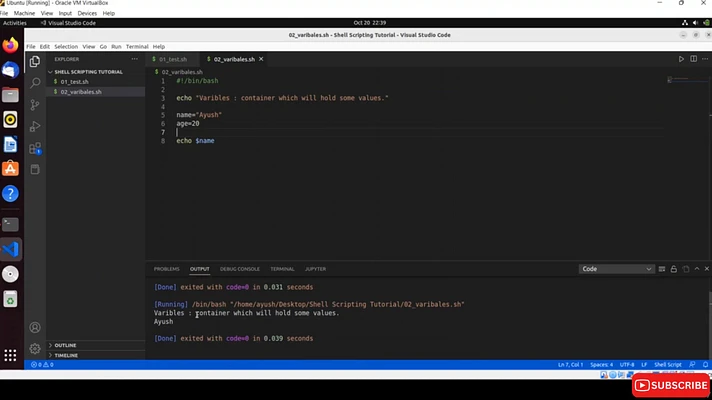Open the Extensions view
Viewport: 712px width, 400px height.
[35, 148]
